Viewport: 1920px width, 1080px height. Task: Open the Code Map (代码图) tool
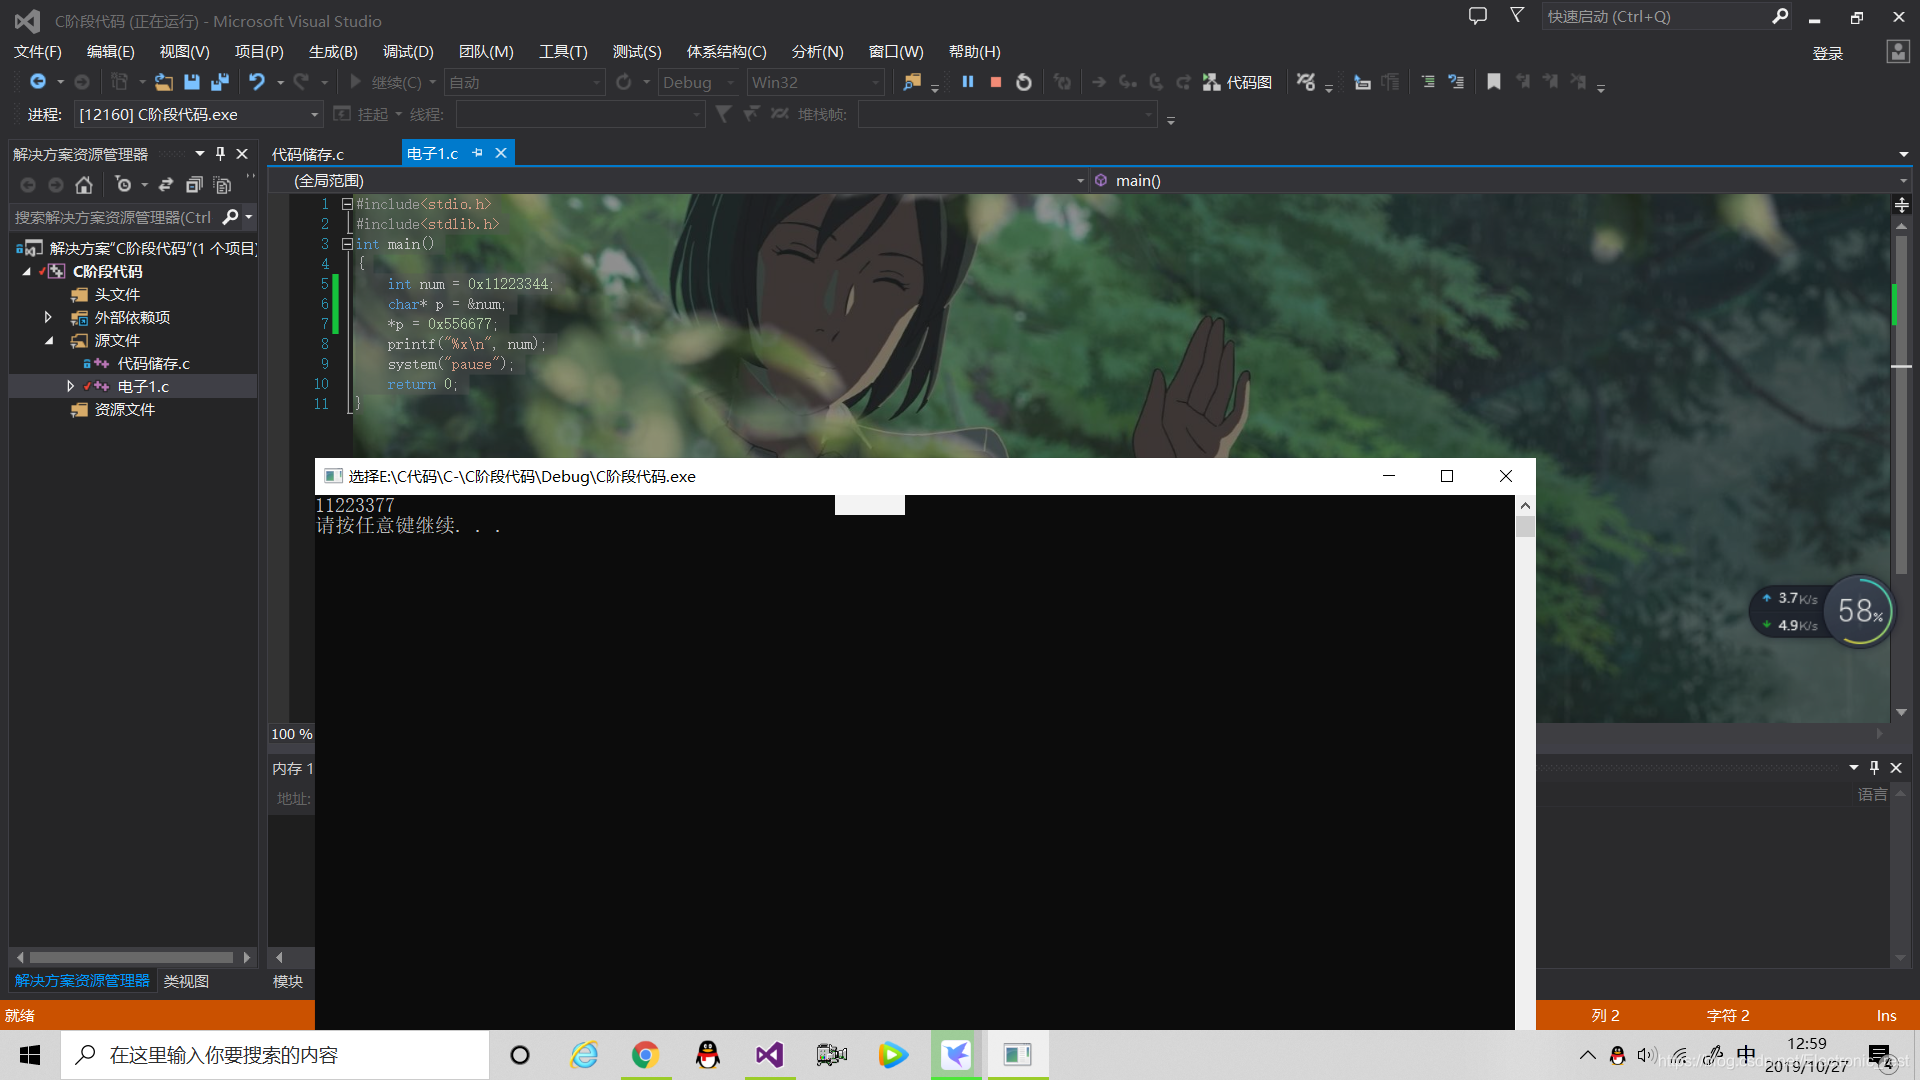click(x=1238, y=82)
